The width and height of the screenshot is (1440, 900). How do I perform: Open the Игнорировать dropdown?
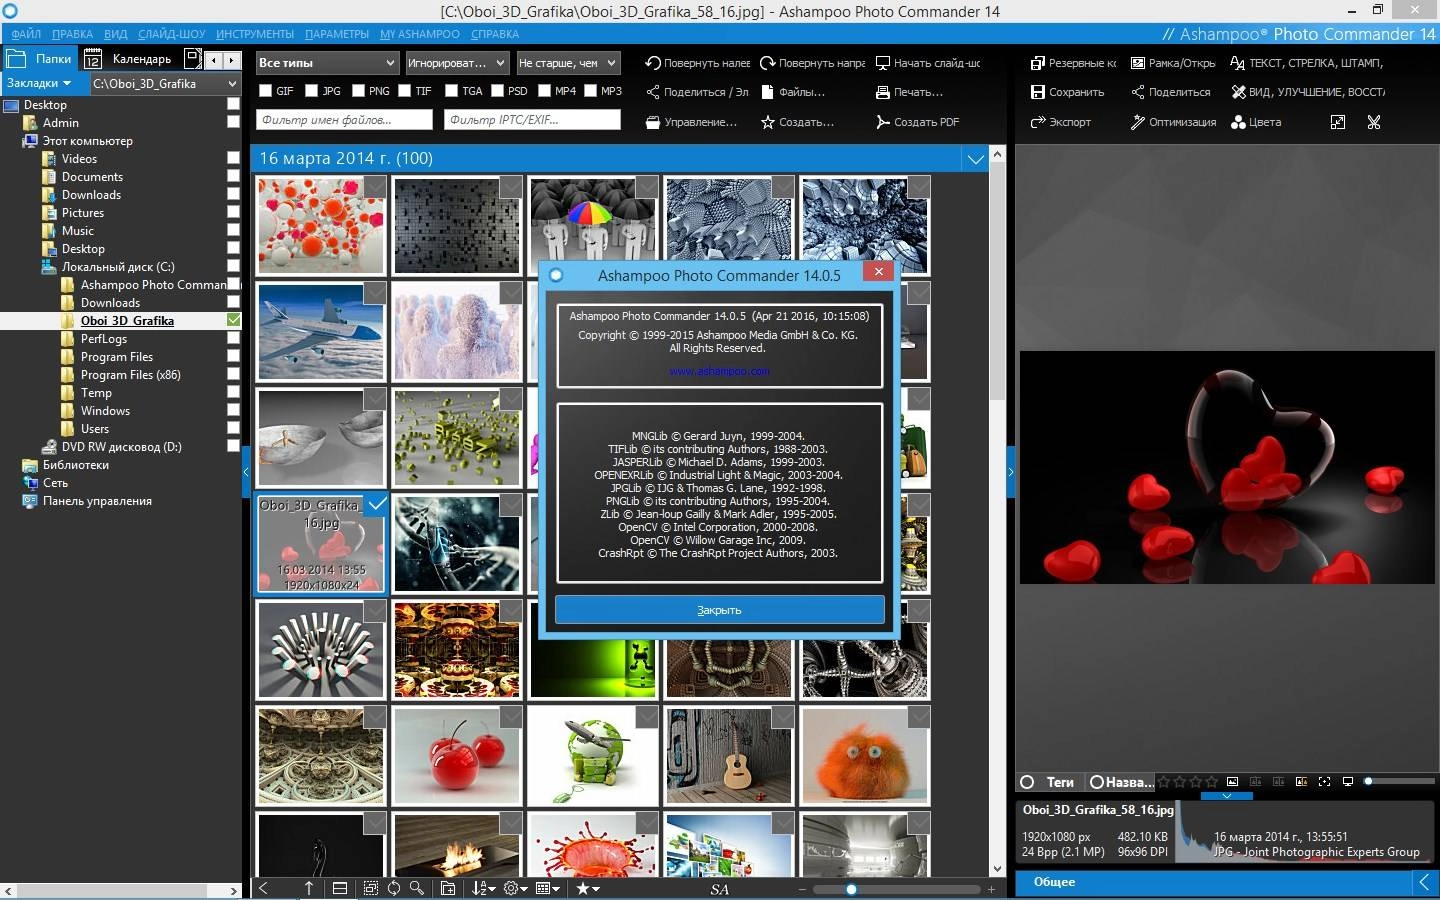coord(458,63)
